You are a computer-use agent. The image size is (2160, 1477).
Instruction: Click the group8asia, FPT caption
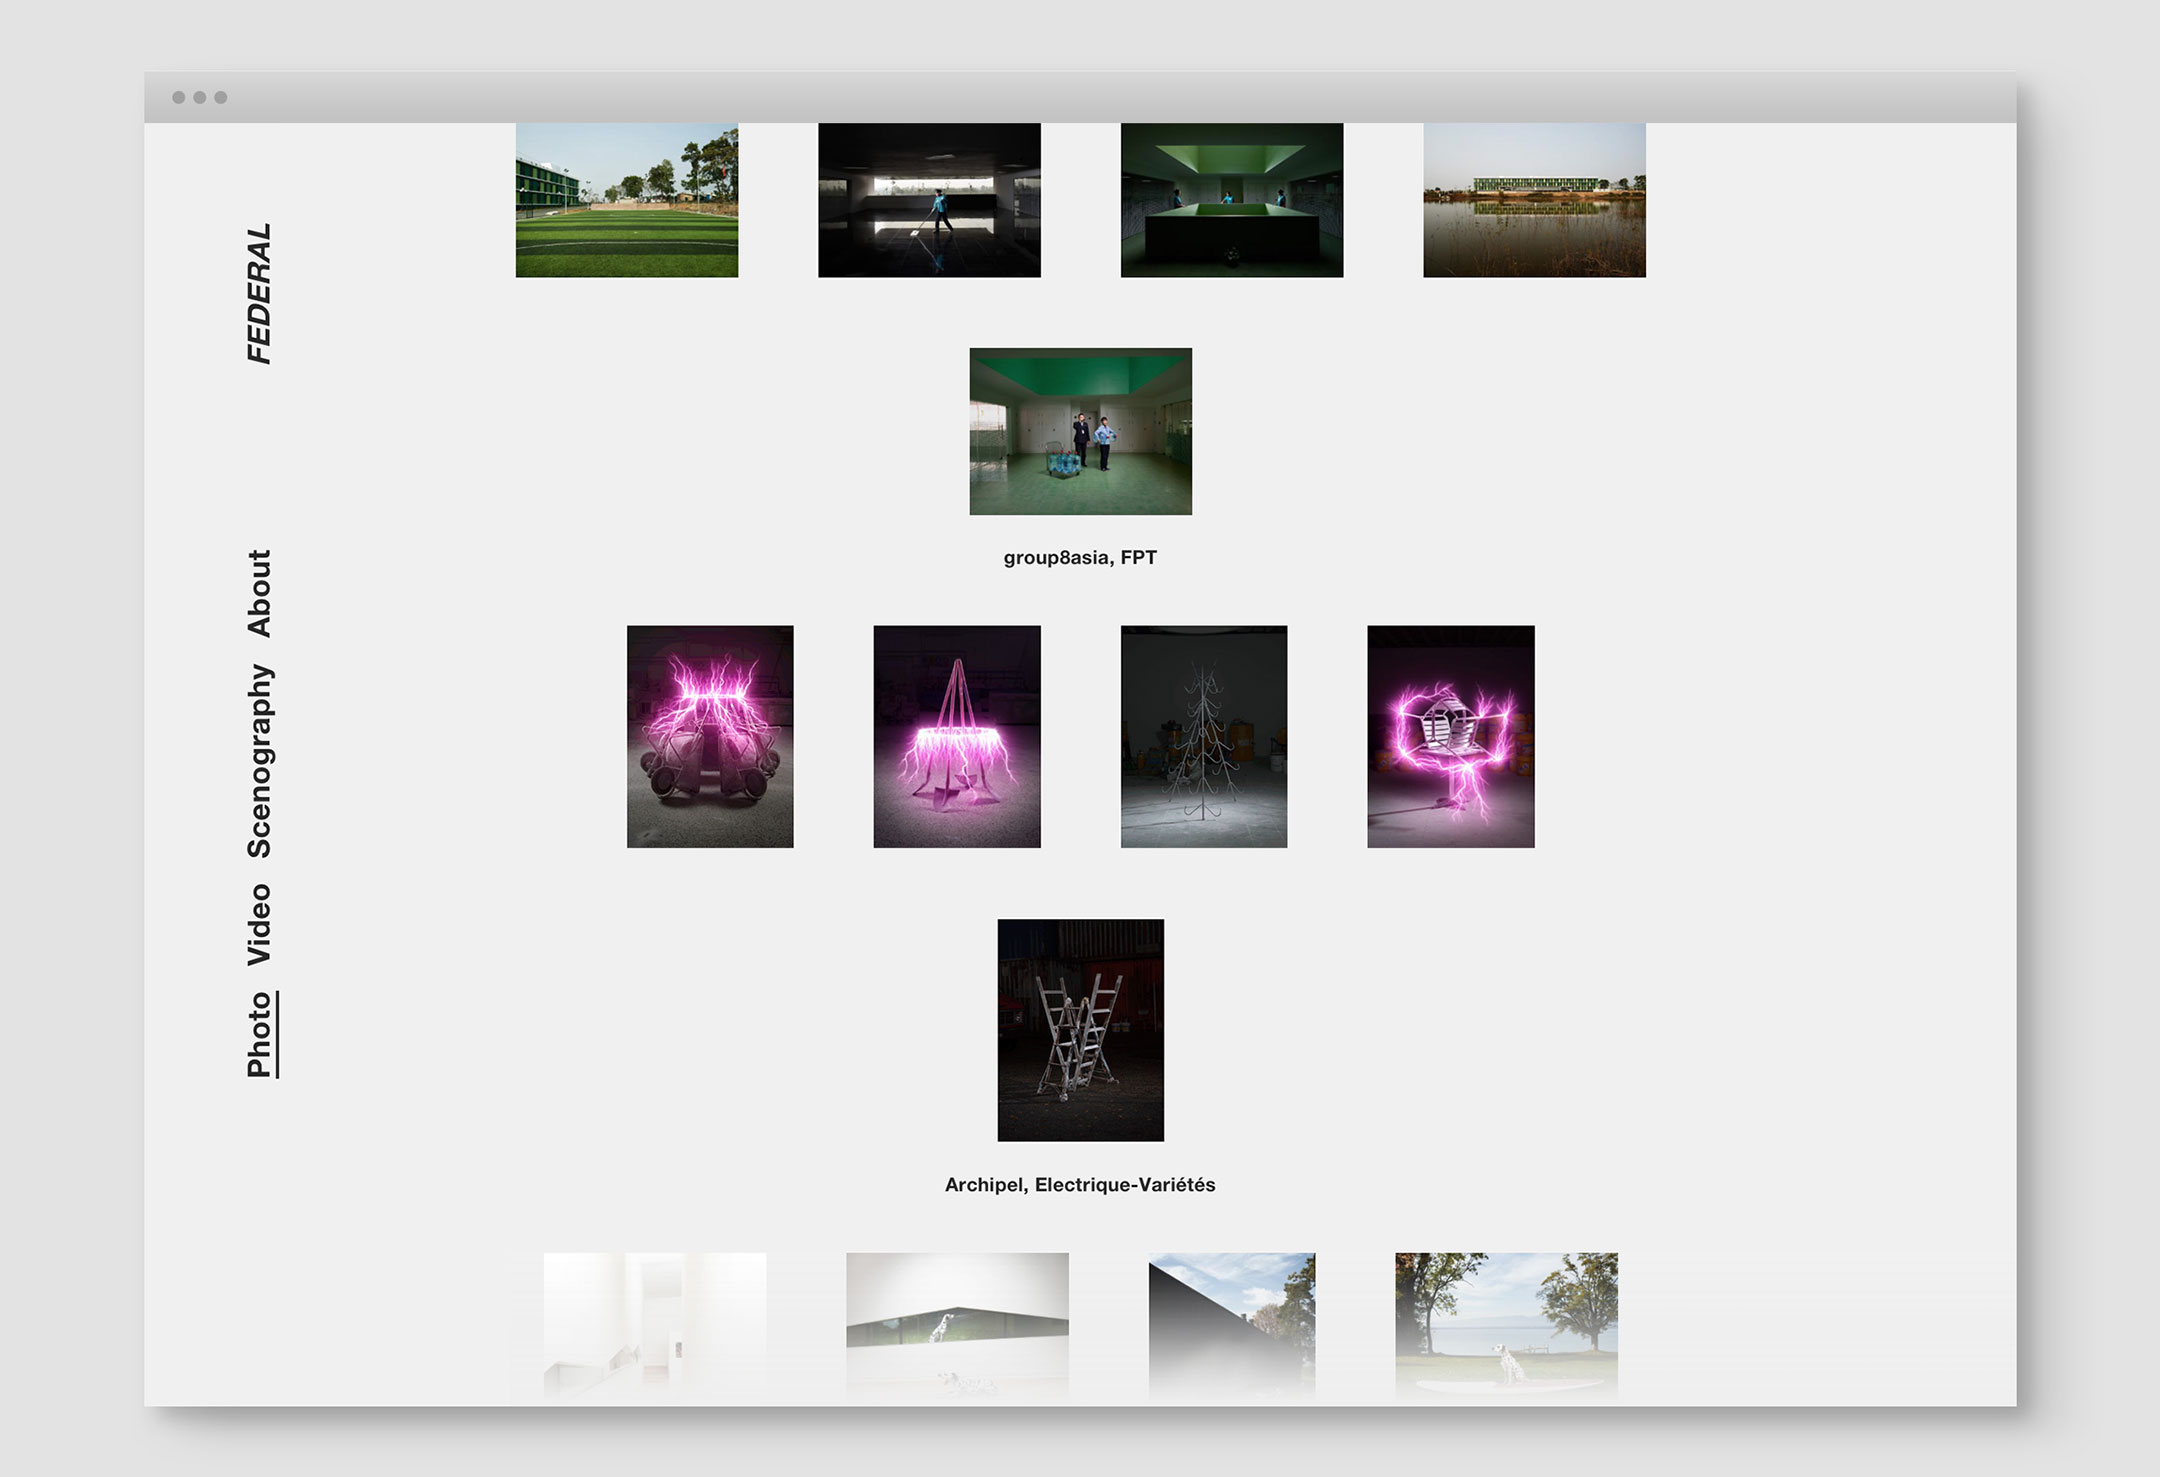1080,558
